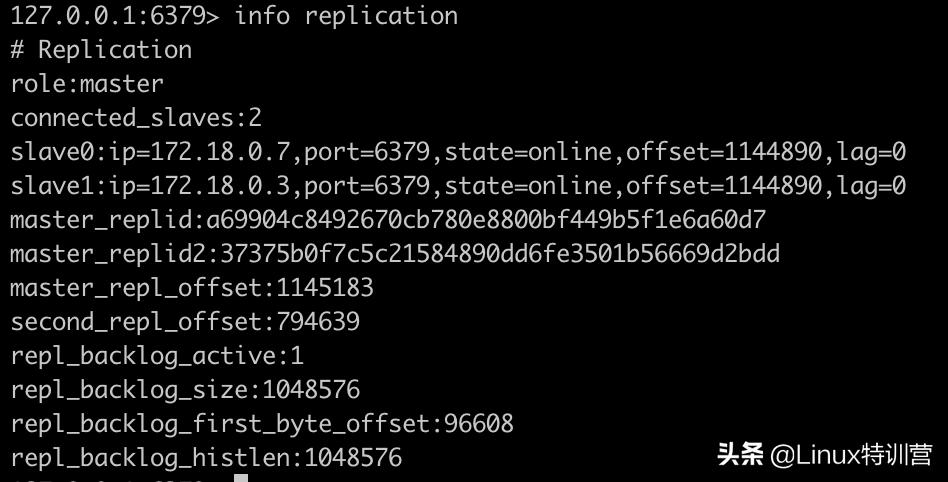Click the '@Linux特训营' watermark text
Image resolution: width=948 pixels, height=482 pixels.
pos(851,455)
